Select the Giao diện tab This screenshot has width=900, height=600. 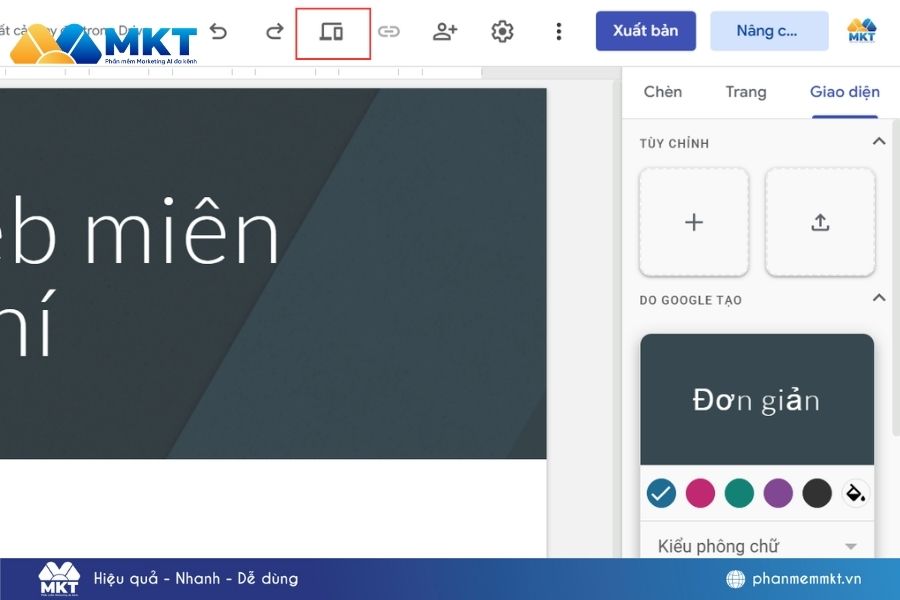(844, 92)
